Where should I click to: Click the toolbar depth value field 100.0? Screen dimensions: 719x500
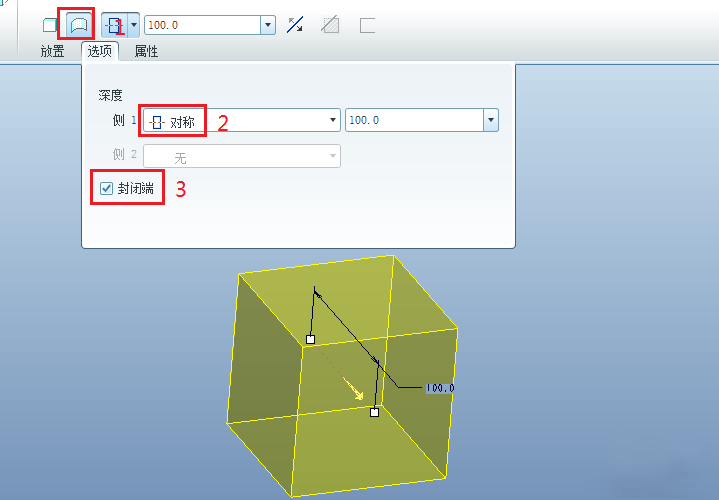click(x=203, y=25)
